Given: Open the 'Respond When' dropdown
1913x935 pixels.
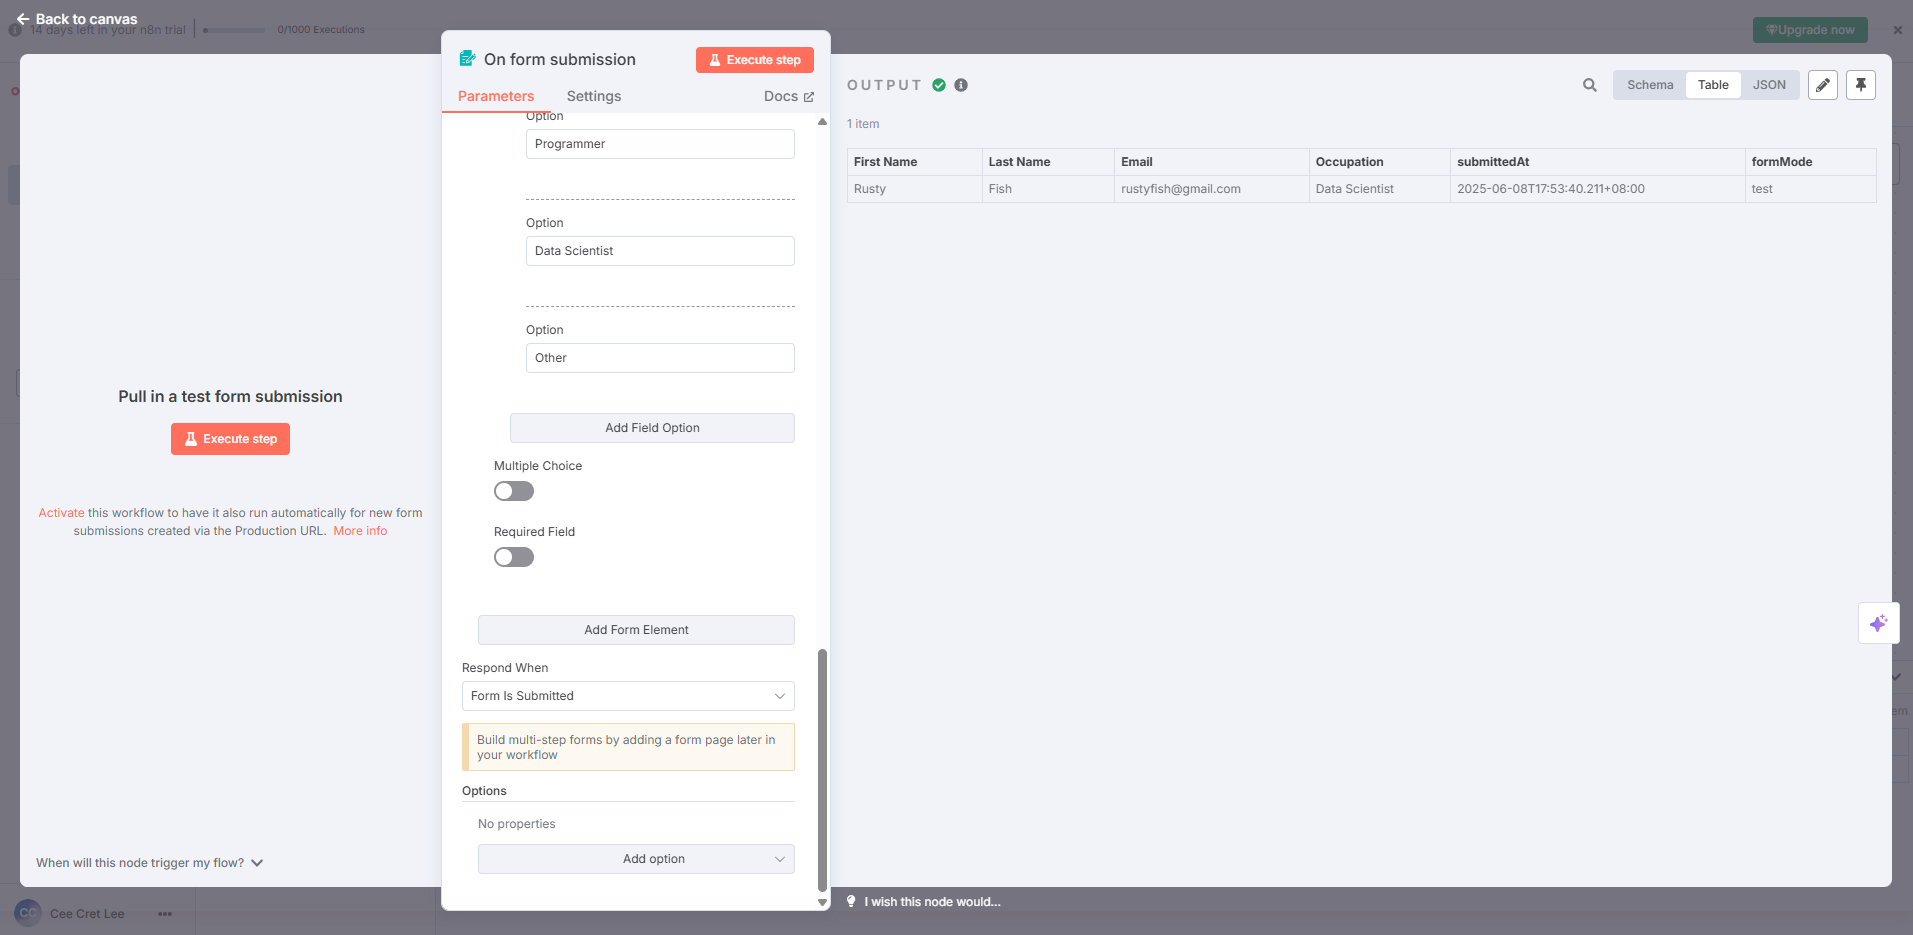Looking at the screenshot, I should click(x=627, y=696).
